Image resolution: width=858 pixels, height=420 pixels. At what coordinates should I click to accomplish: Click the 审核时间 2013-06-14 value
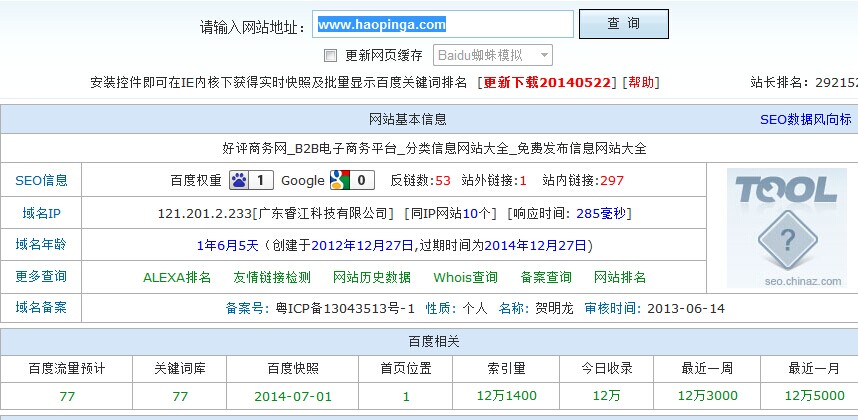pos(686,308)
